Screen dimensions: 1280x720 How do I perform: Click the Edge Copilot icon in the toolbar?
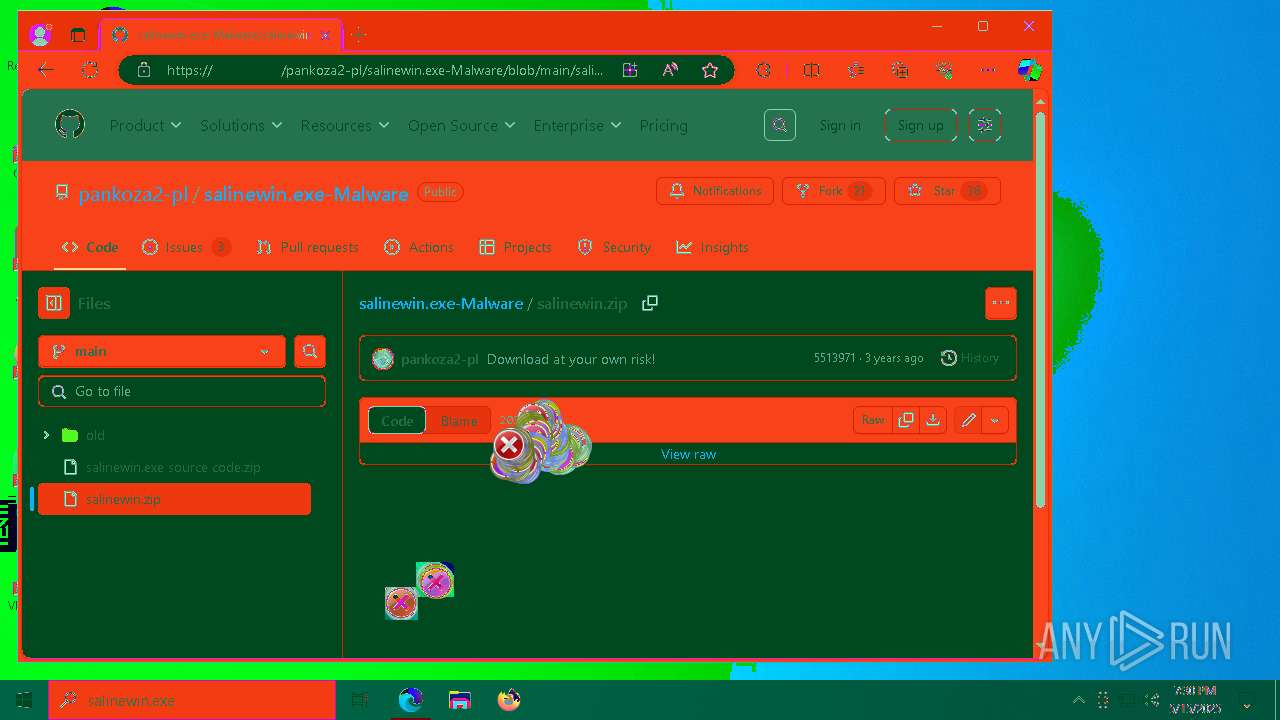[1029, 70]
